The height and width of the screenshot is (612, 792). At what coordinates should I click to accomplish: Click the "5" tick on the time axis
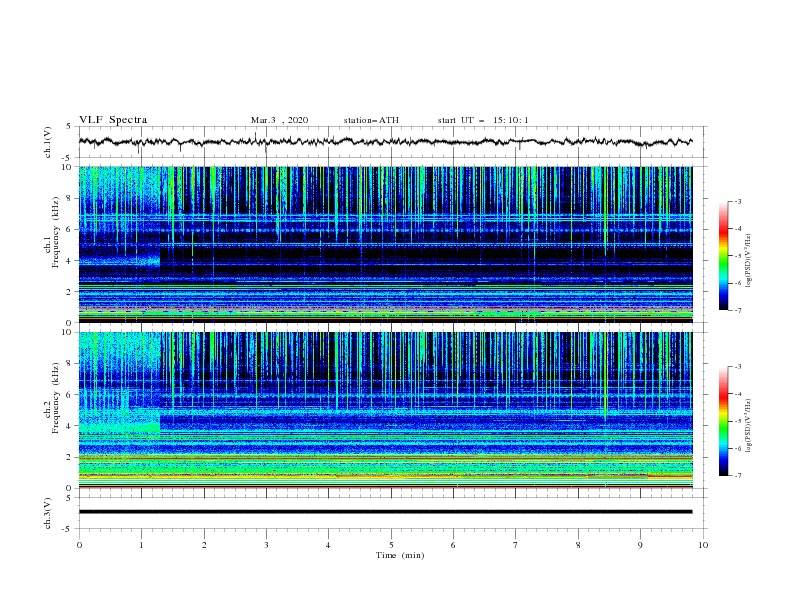tap(391, 545)
